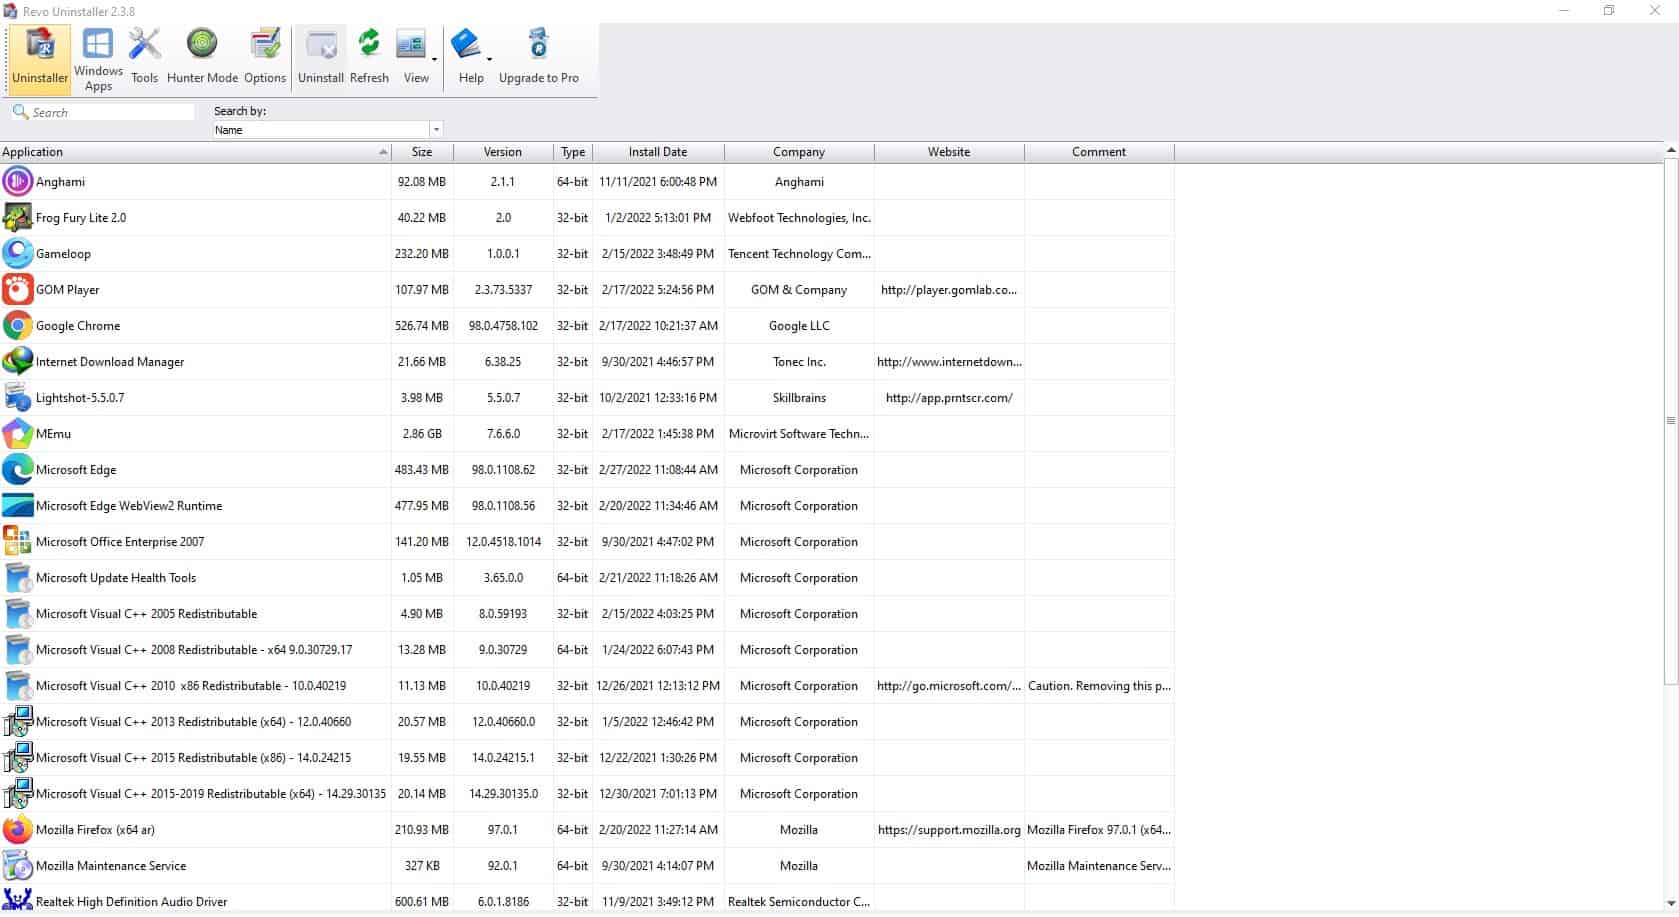
Task: Open the Windows Apps section
Action: click(x=98, y=59)
